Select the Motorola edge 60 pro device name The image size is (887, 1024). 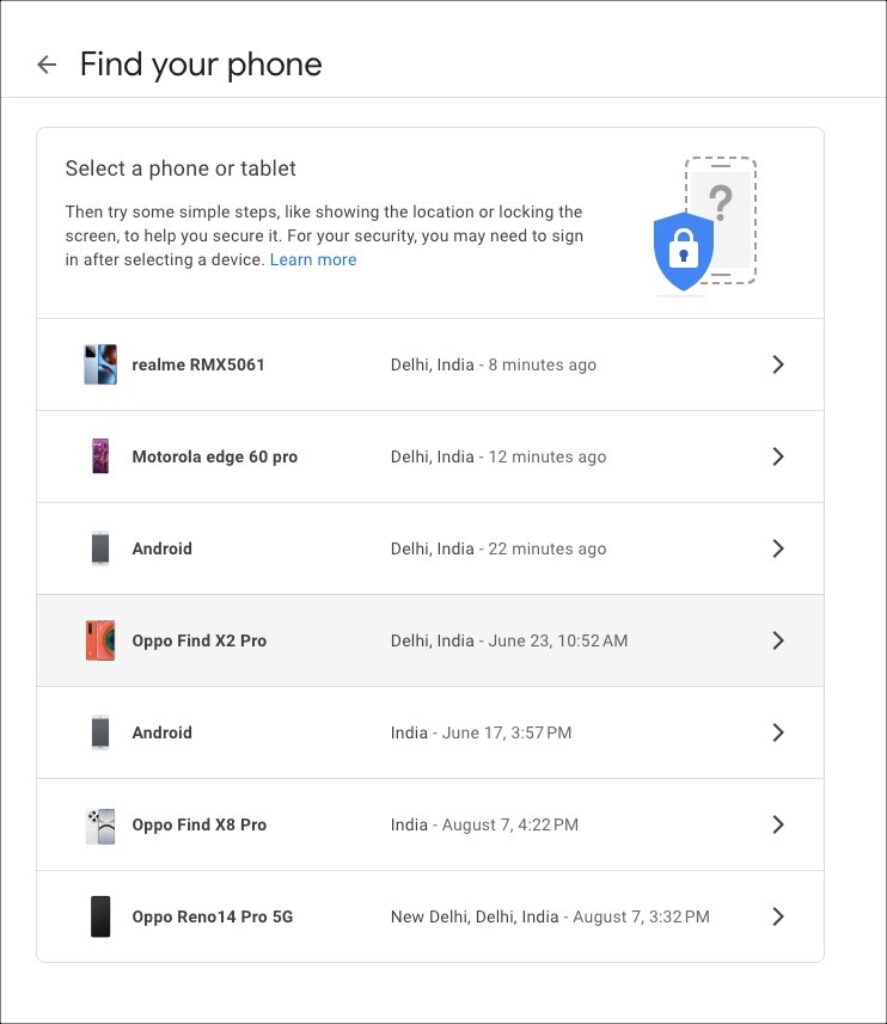click(215, 457)
